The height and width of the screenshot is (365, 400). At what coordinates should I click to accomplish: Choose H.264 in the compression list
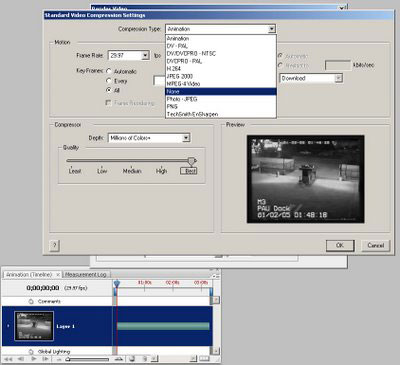(x=221, y=69)
